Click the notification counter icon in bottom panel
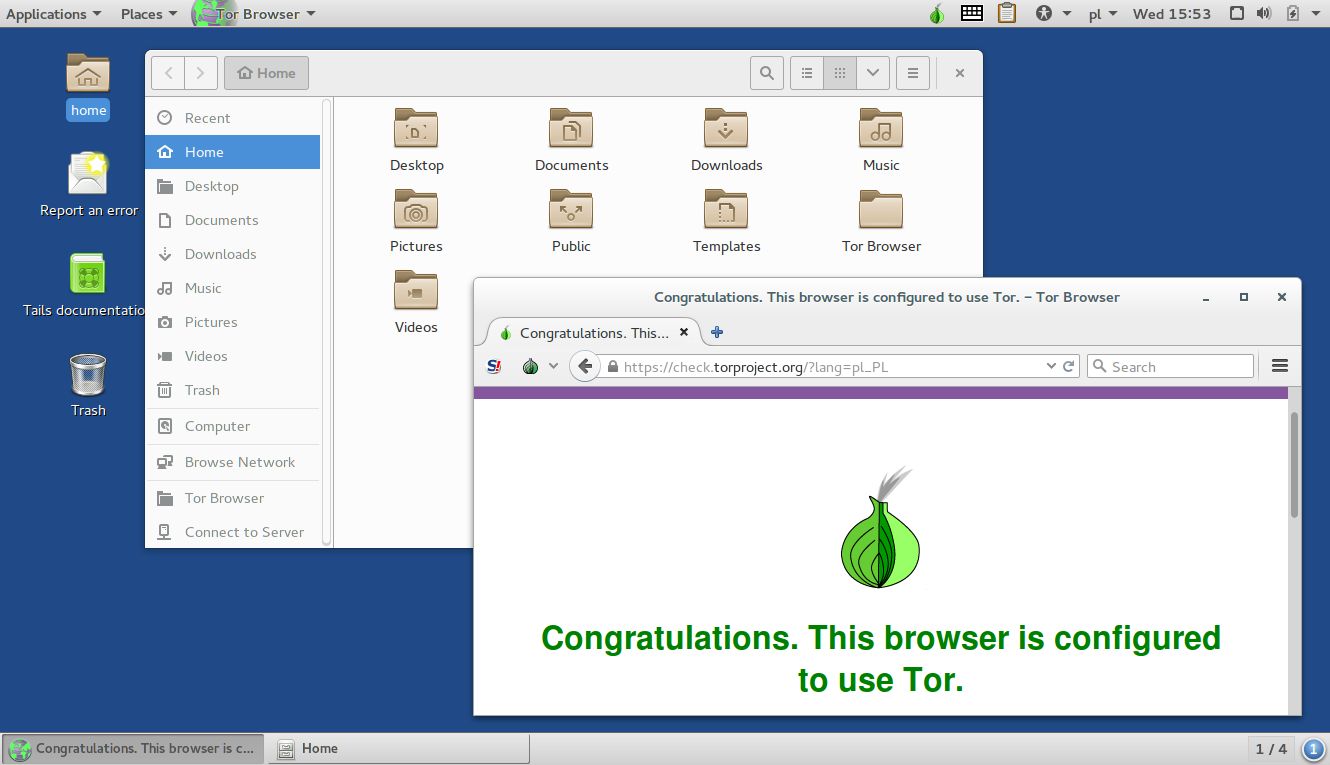The height and width of the screenshot is (765, 1330). pos(1312,748)
